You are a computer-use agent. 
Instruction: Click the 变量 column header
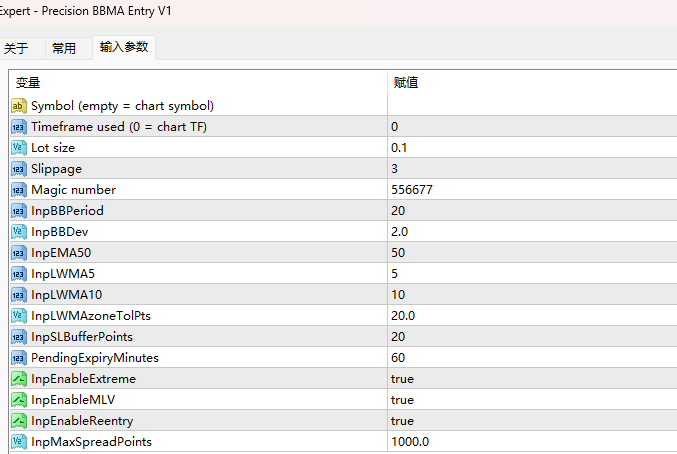click(x=198, y=83)
